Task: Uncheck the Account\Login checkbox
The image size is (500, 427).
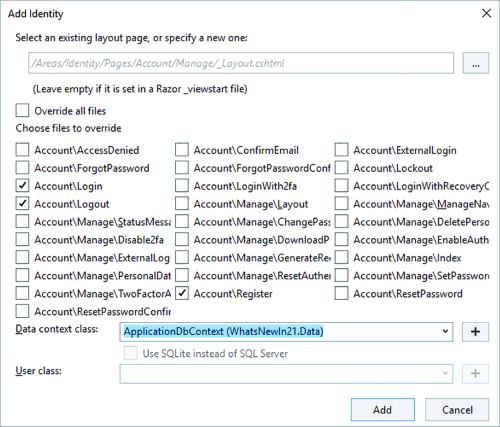Action: click(x=22, y=186)
